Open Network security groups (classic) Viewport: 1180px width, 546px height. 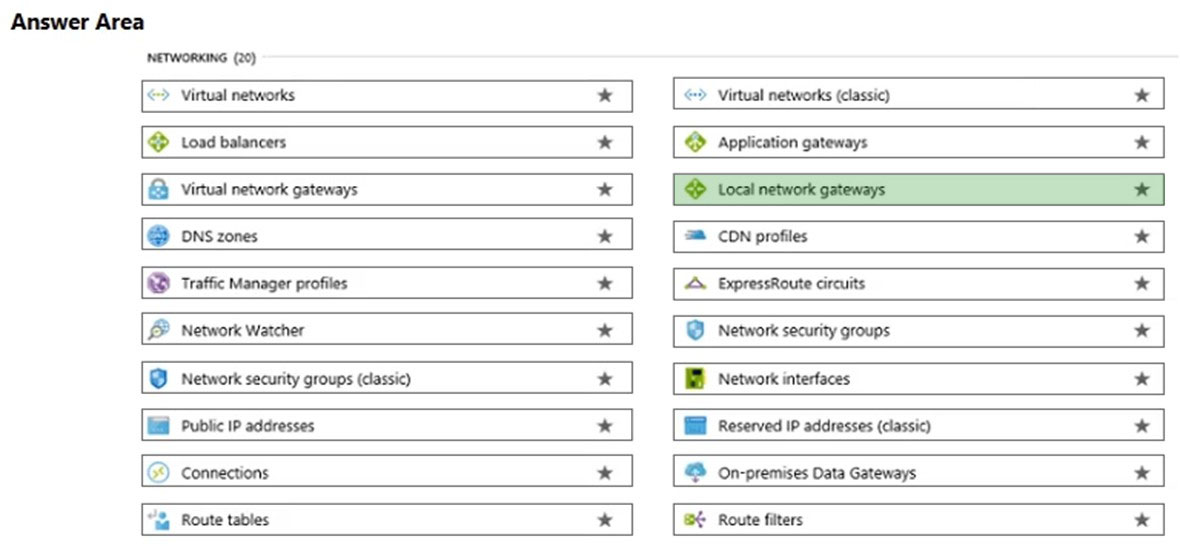[x=387, y=378]
